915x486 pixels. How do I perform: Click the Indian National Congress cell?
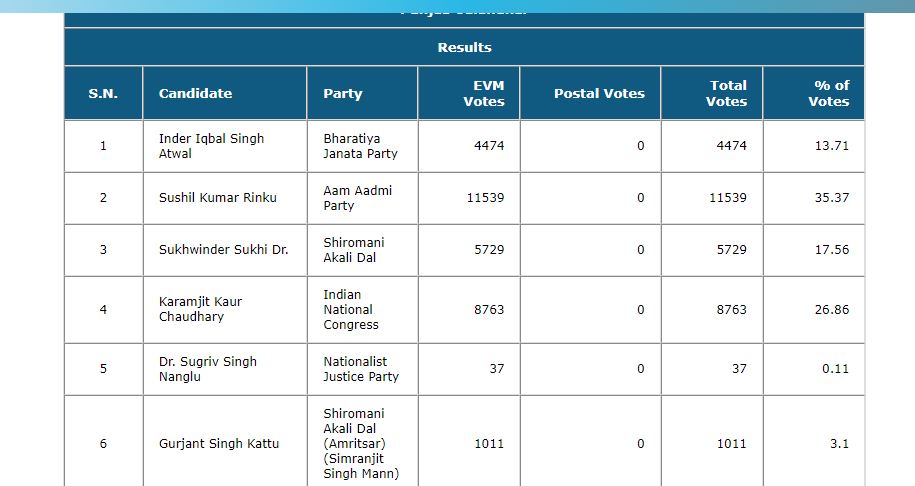click(351, 309)
